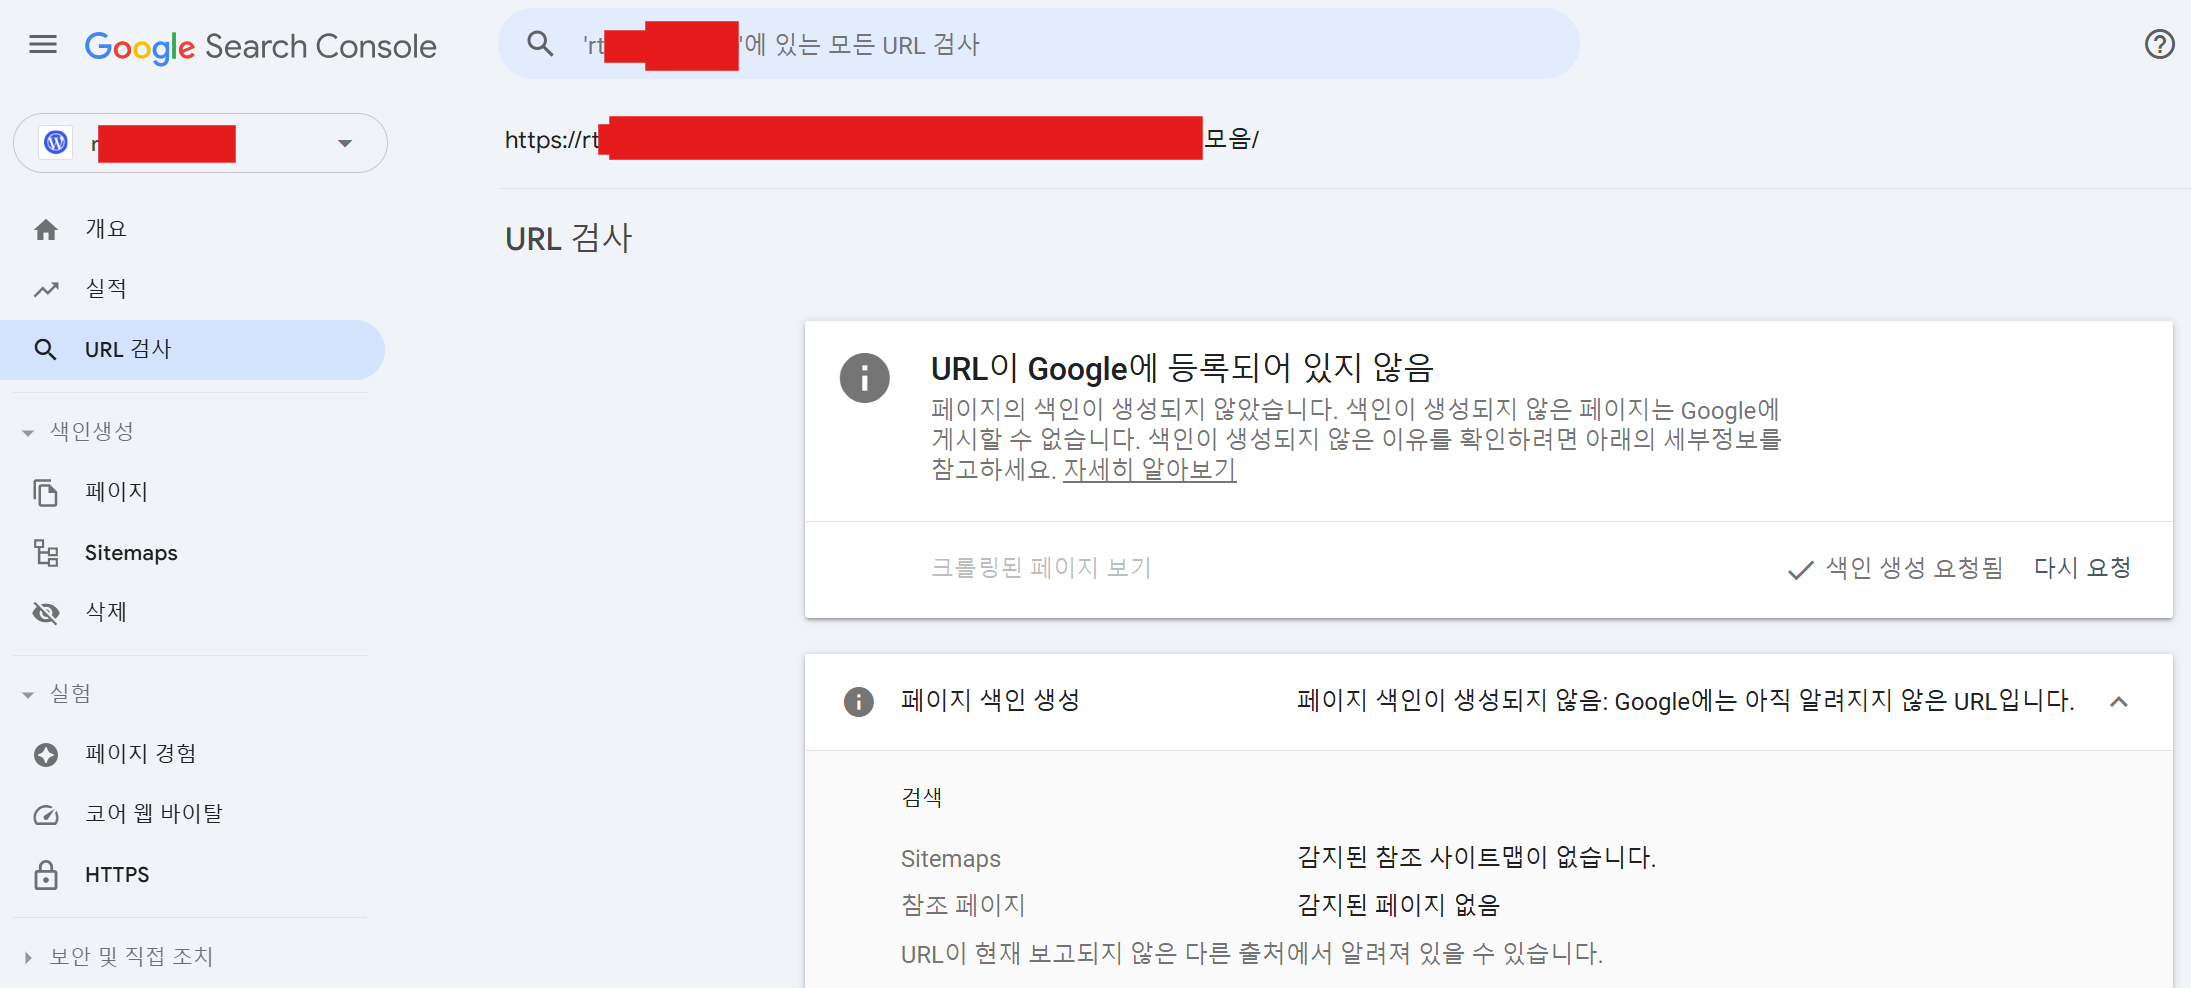
Task: Collapse the 색인생성 sidebar section
Action: pos(28,433)
